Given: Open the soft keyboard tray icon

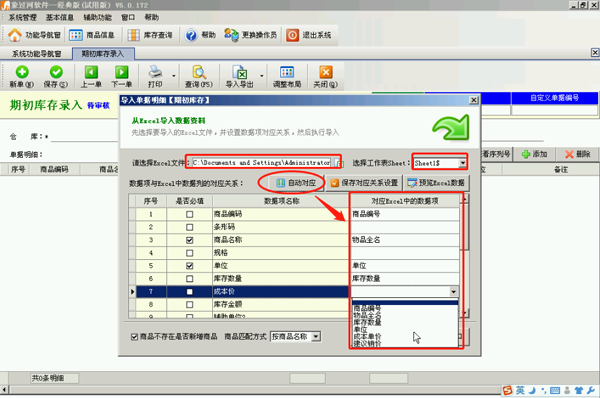Looking at the screenshot, I should click(555, 390).
